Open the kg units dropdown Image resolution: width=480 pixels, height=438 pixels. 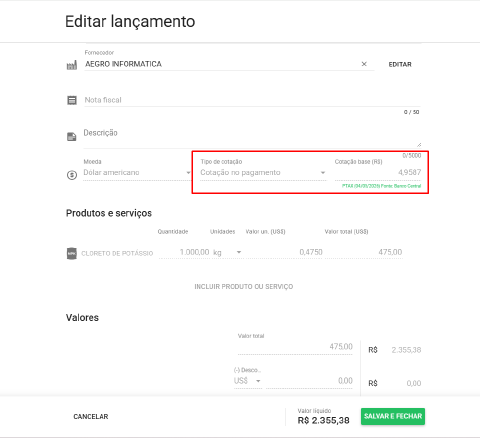coord(227,252)
